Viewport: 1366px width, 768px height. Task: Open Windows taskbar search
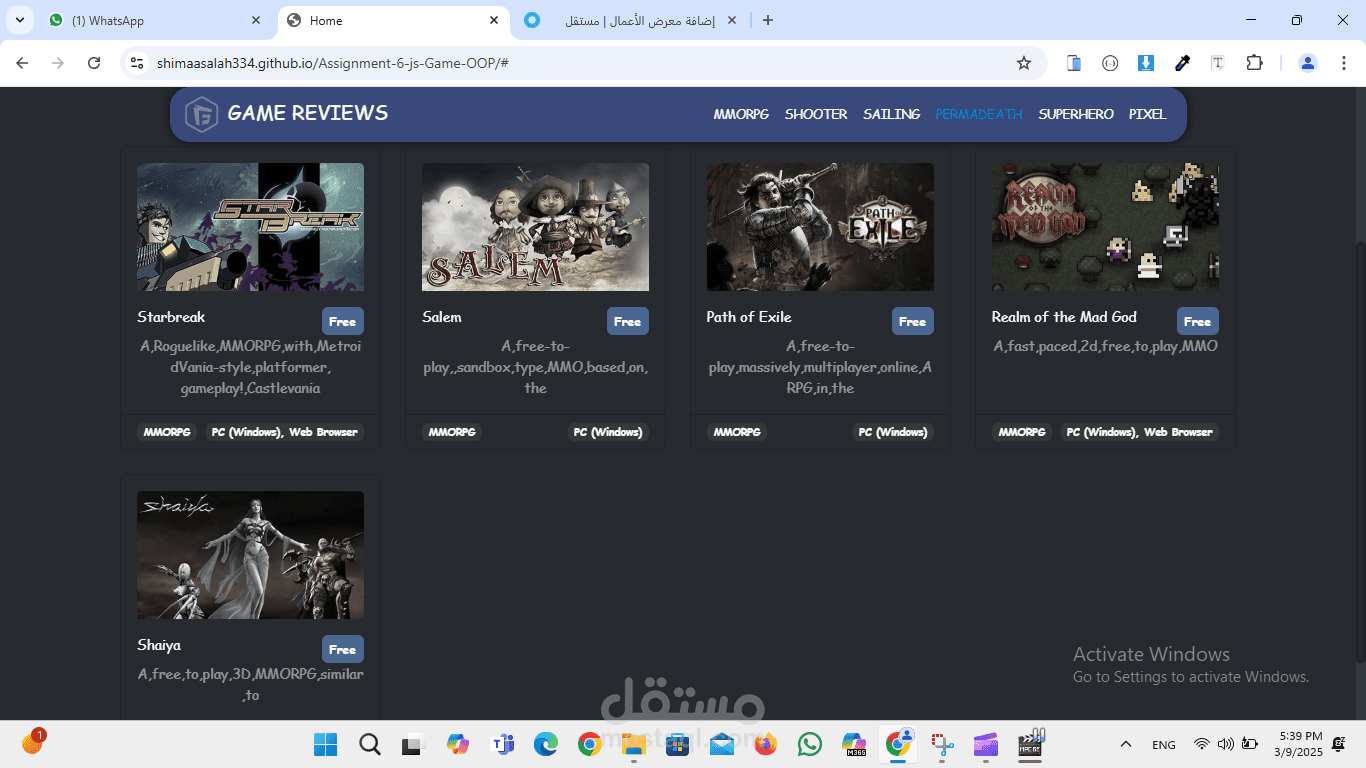tap(370, 744)
